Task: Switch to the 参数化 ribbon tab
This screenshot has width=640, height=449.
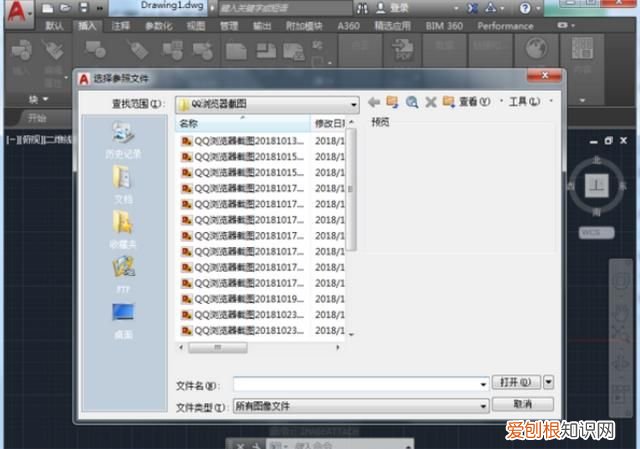Action: click(159, 26)
